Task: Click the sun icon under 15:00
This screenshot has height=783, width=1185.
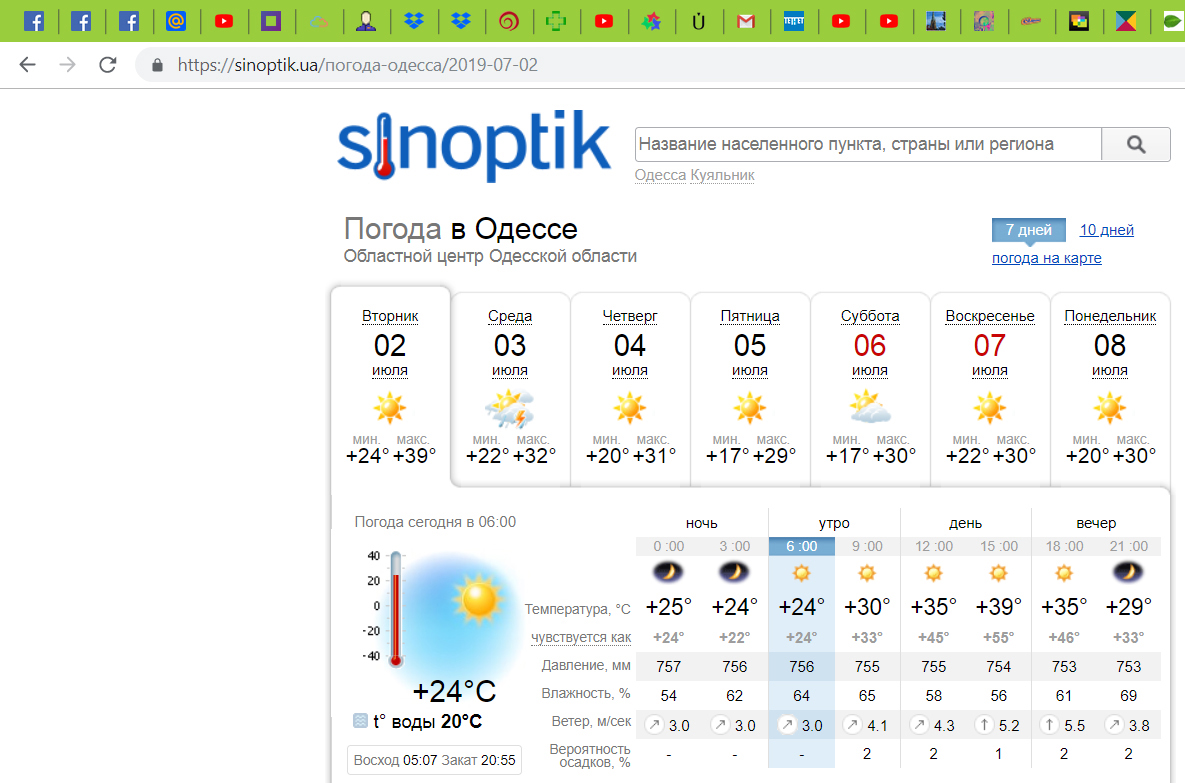Action: coord(998,572)
